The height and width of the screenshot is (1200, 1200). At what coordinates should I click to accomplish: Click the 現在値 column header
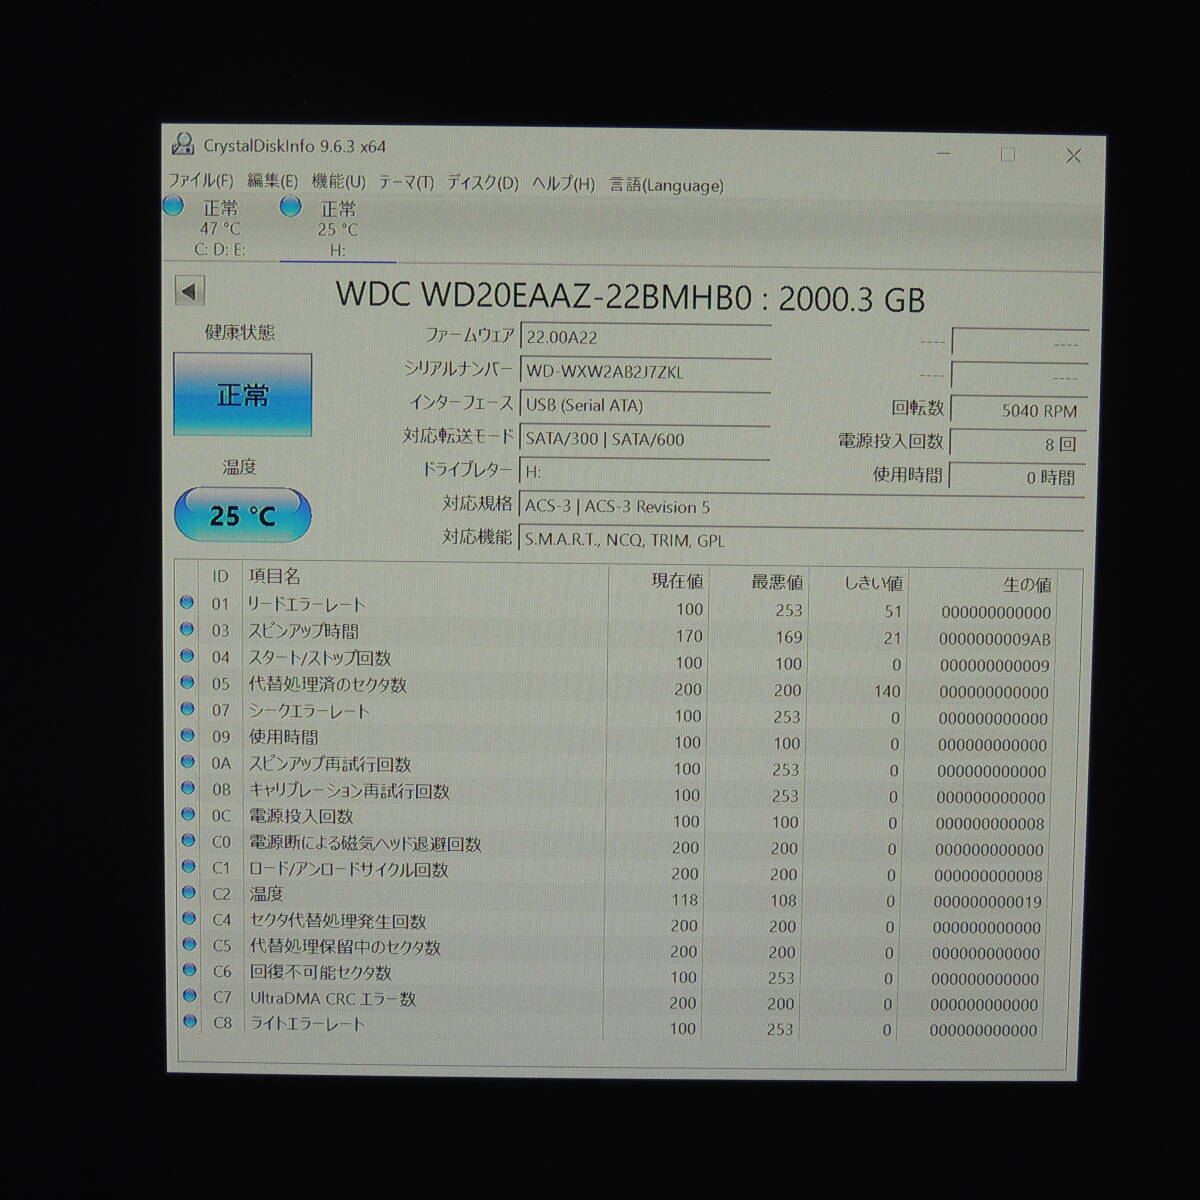pos(677,581)
